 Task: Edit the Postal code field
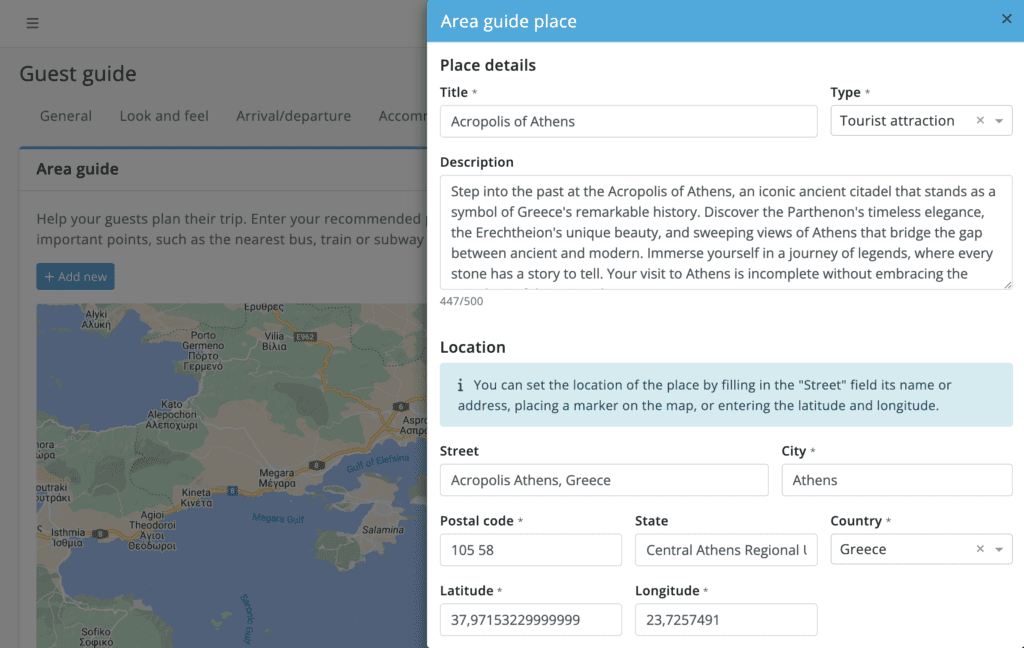(530, 550)
